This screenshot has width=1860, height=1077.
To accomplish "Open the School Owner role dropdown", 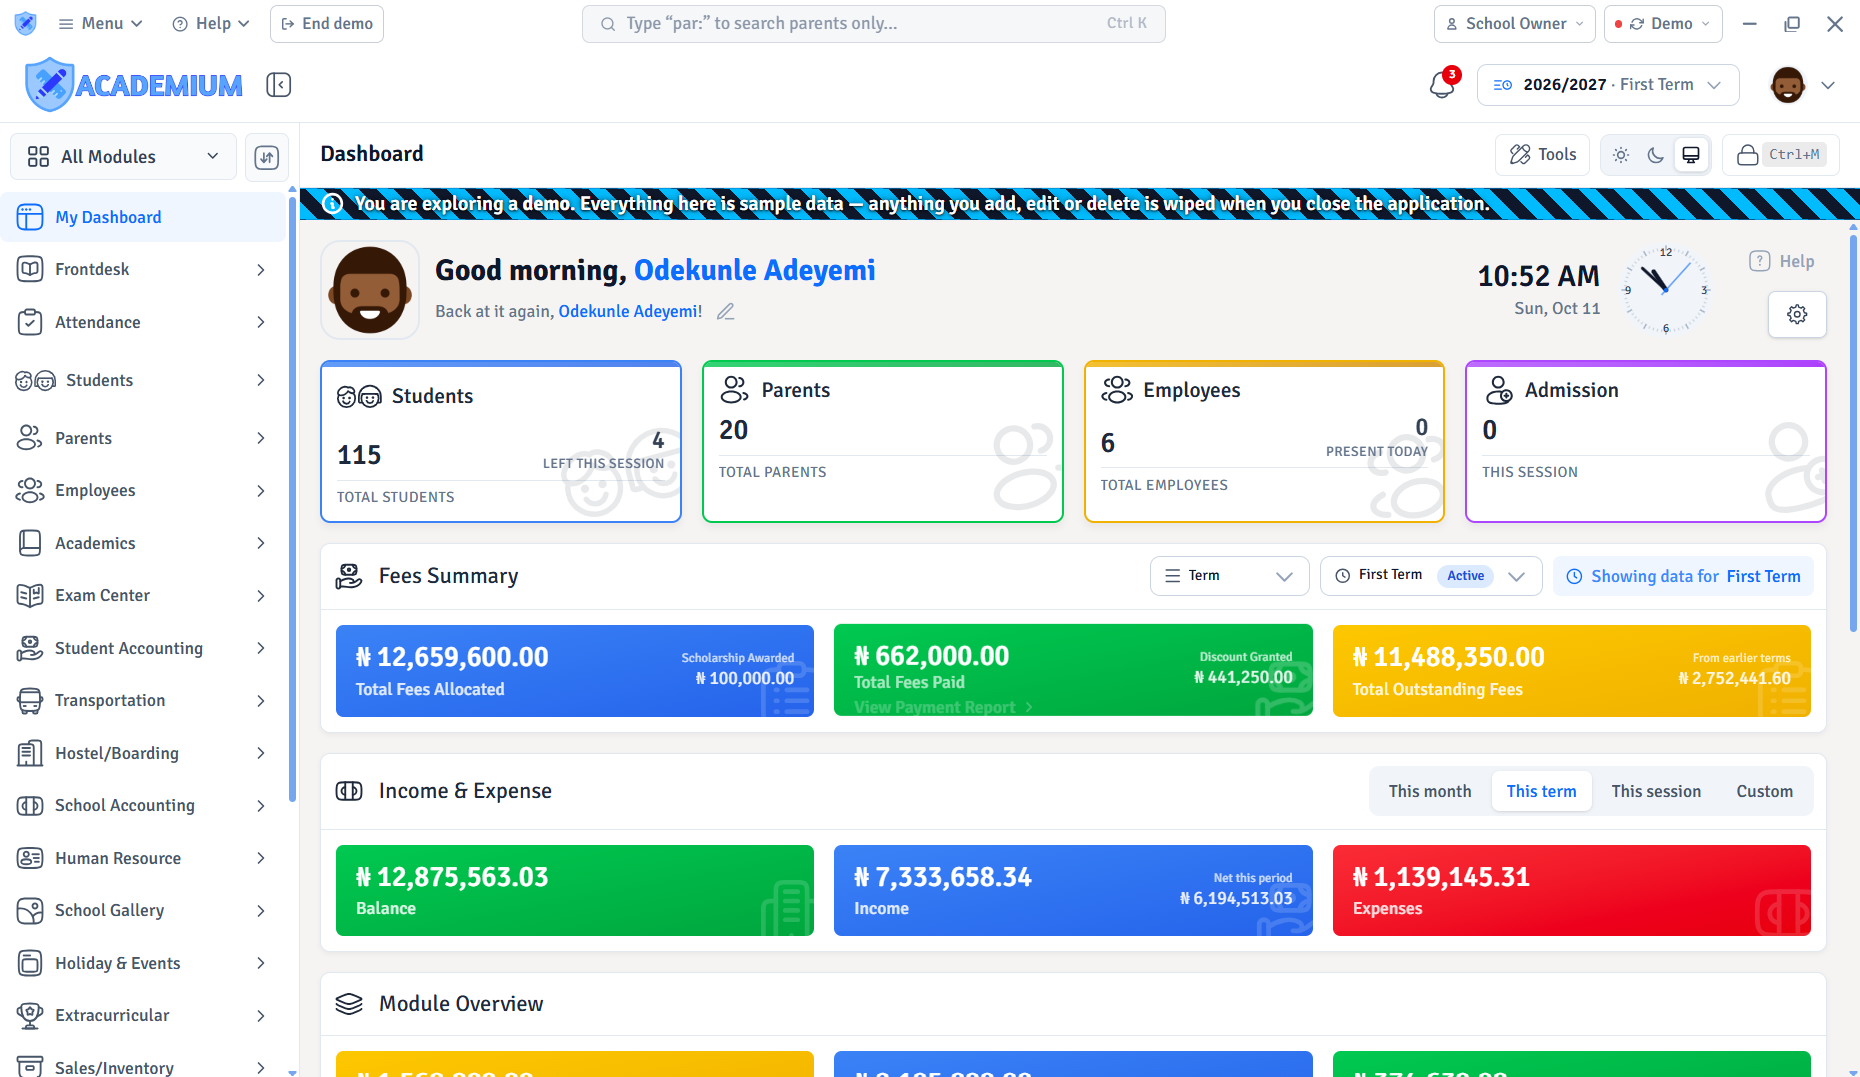I will coord(1515,24).
